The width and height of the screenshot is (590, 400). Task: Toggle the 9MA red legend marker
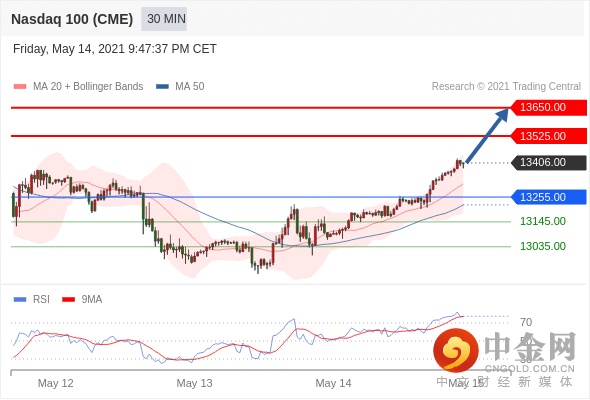[x=68, y=300]
